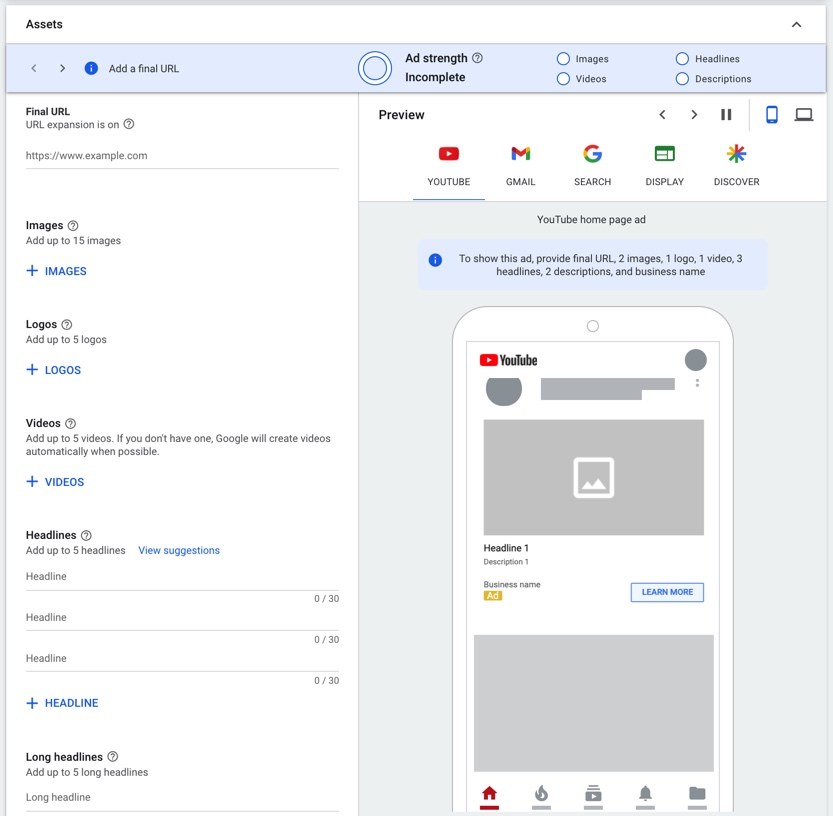The image size is (833, 816).
Task: Go to next asset tip arrow
Action: 62,69
